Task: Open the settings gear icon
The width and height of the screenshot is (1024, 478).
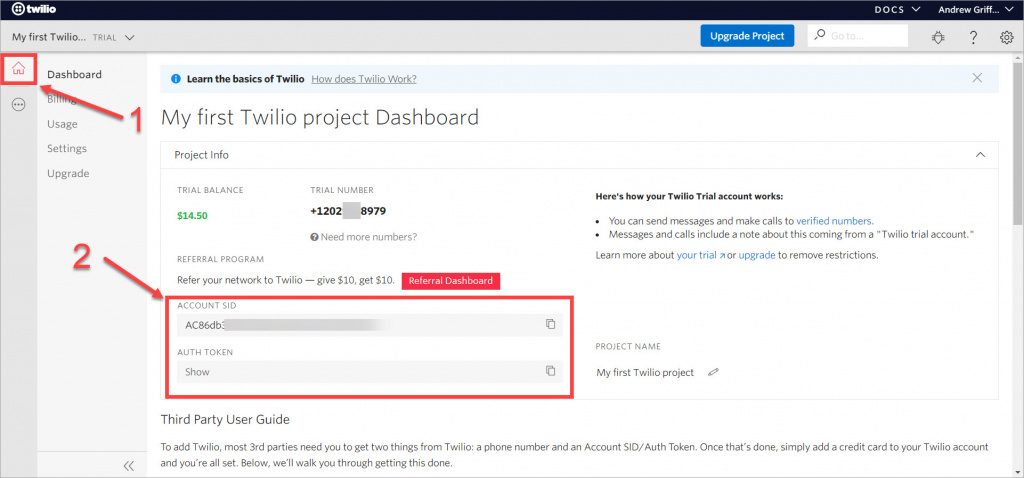Action: (x=1006, y=38)
